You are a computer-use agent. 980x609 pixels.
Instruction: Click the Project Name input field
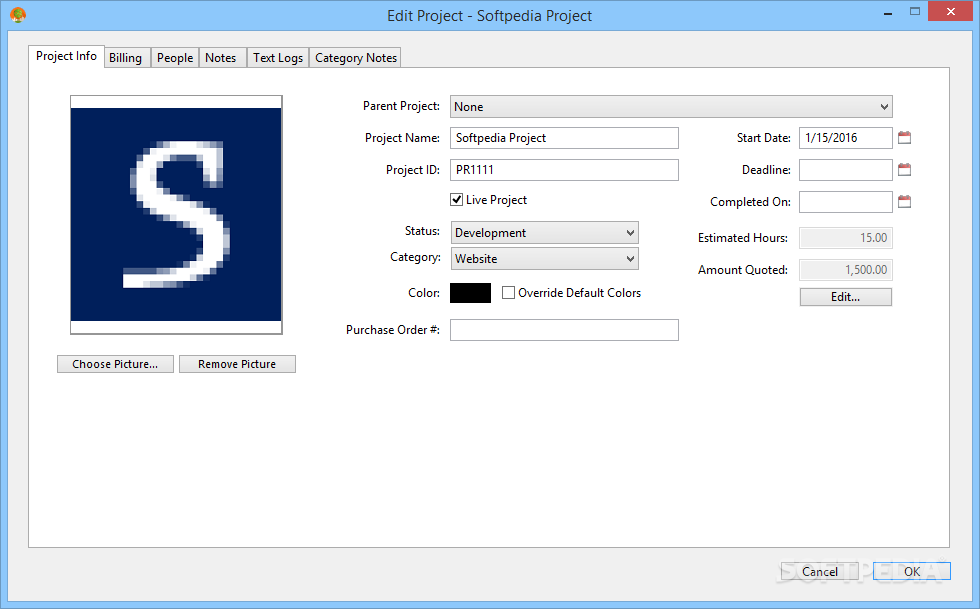point(564,138)
